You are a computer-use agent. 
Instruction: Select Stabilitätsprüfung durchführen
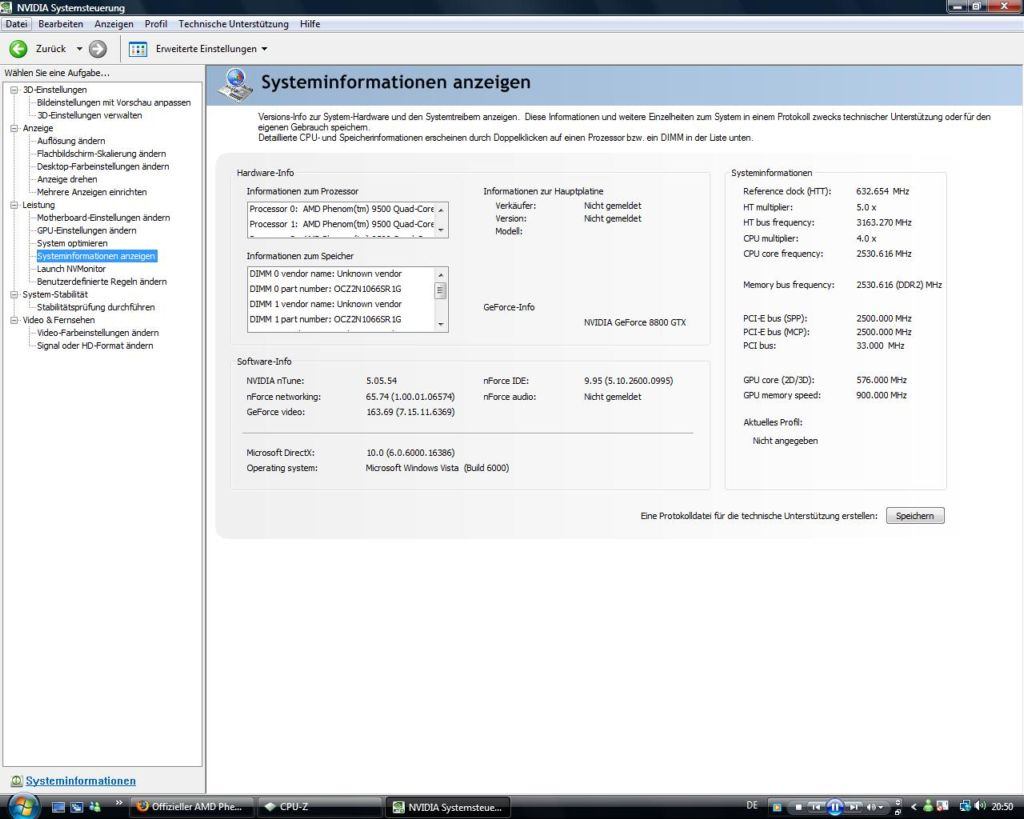coord(95,307)
